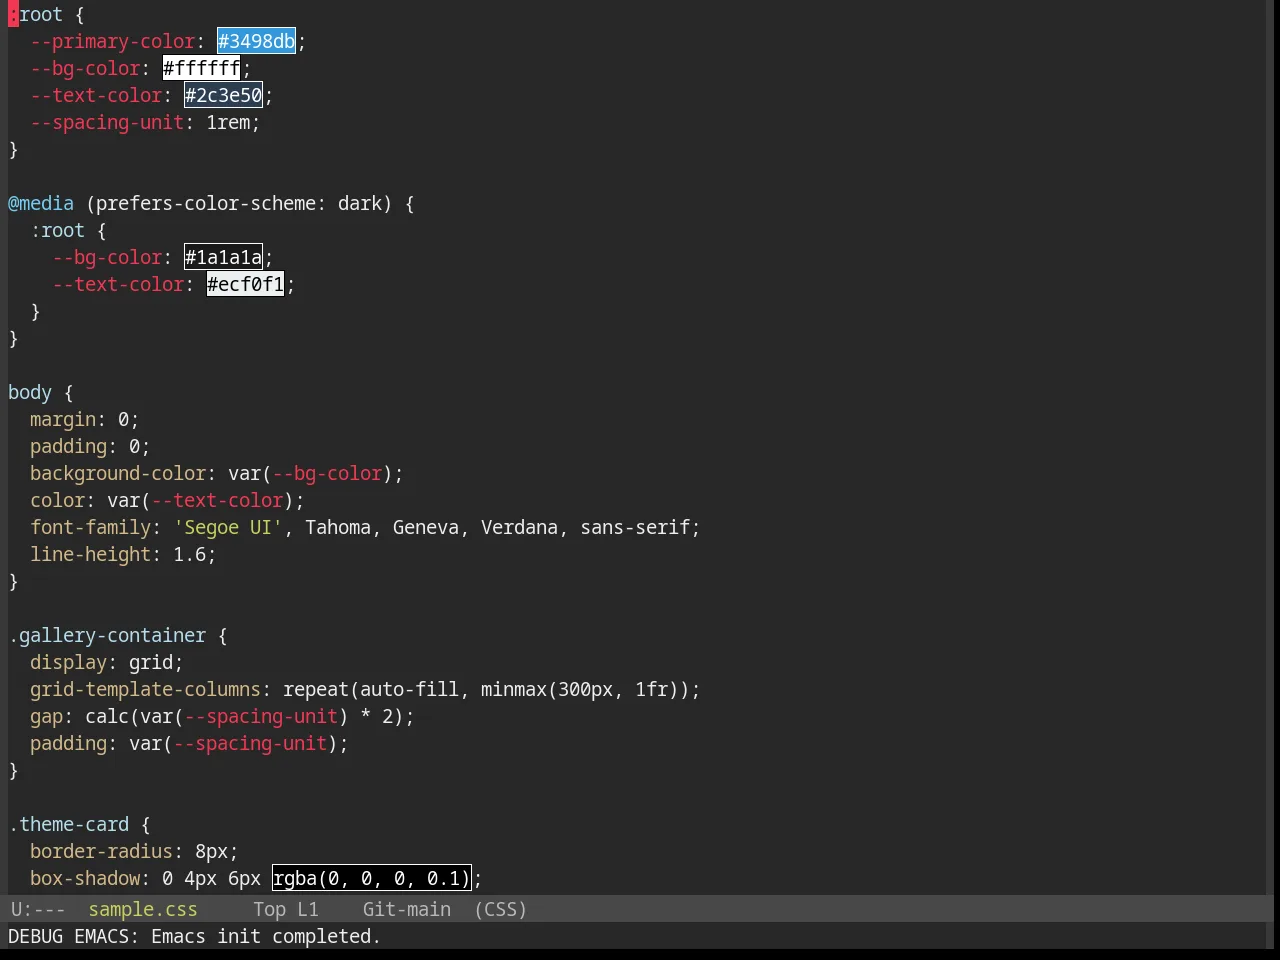This screenshot has height=960, width=1280.
Task: Place cursor on --spacing-unit: 1rem line
Action: point(145,122)
